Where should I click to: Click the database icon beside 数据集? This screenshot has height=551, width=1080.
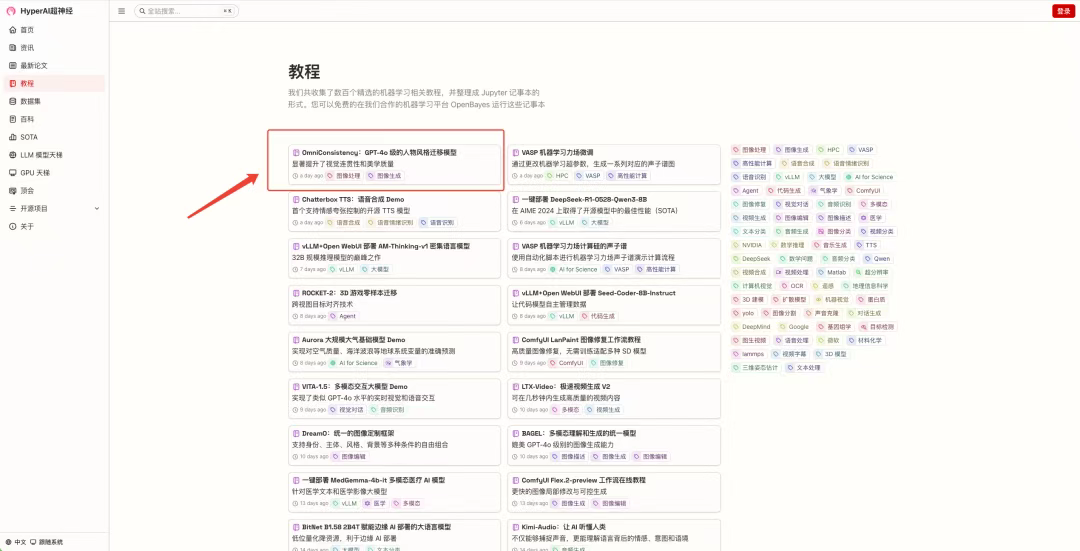(x=12, y=101)
